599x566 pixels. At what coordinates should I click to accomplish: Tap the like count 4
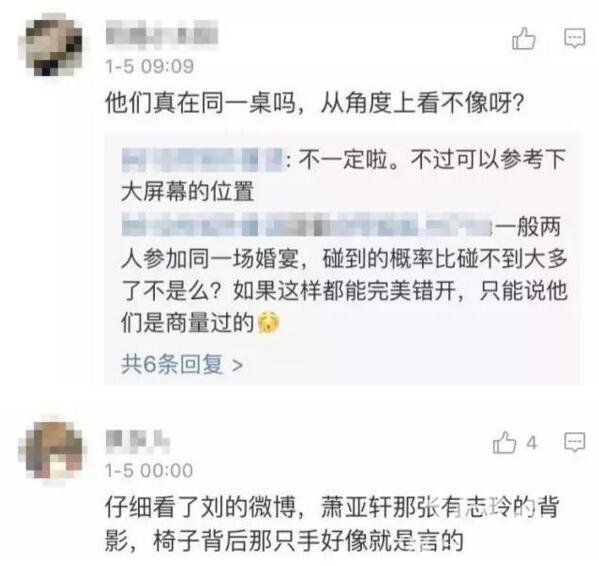tap(531, 443)
